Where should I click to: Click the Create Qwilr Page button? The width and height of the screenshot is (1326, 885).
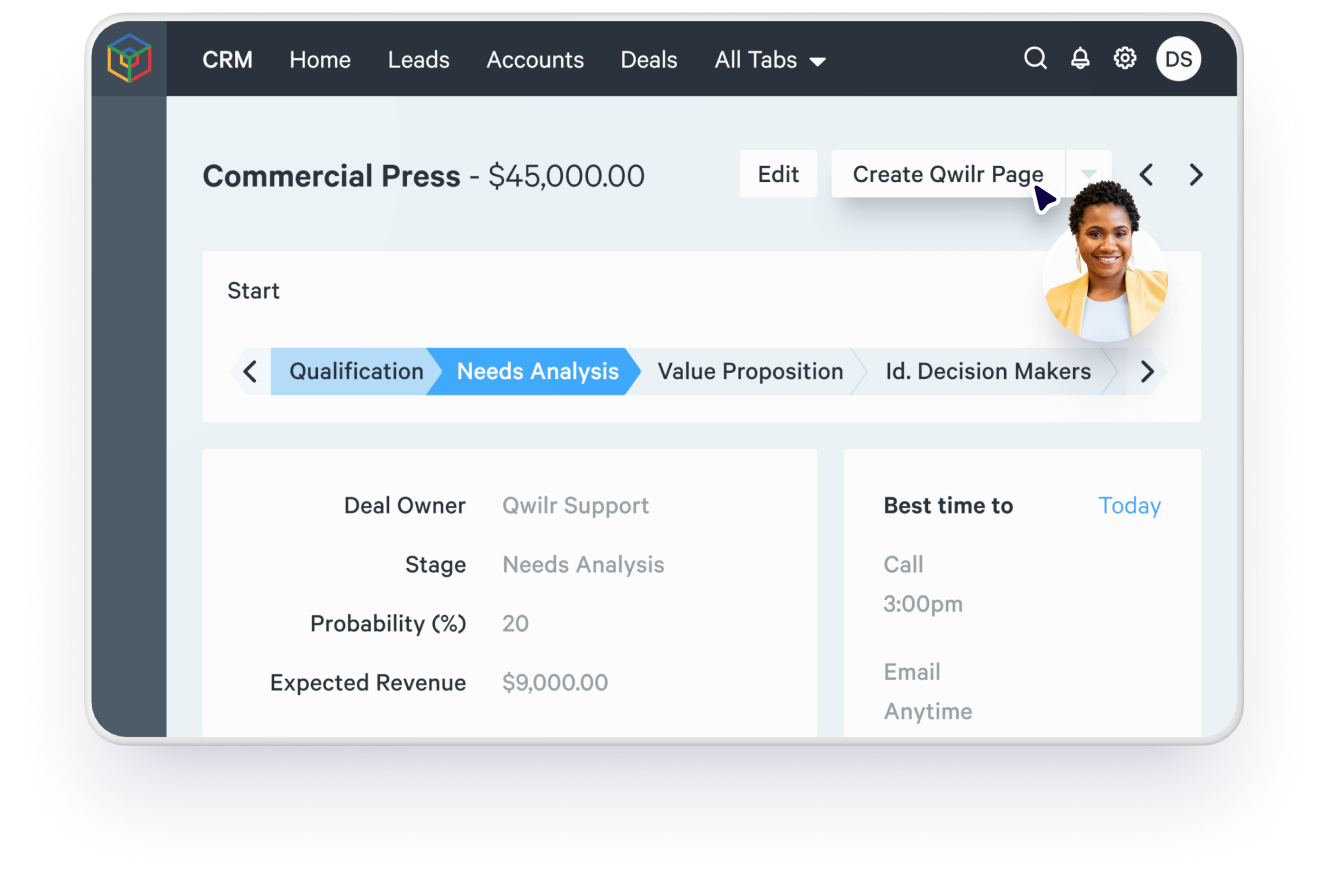[x=947, y=174]
